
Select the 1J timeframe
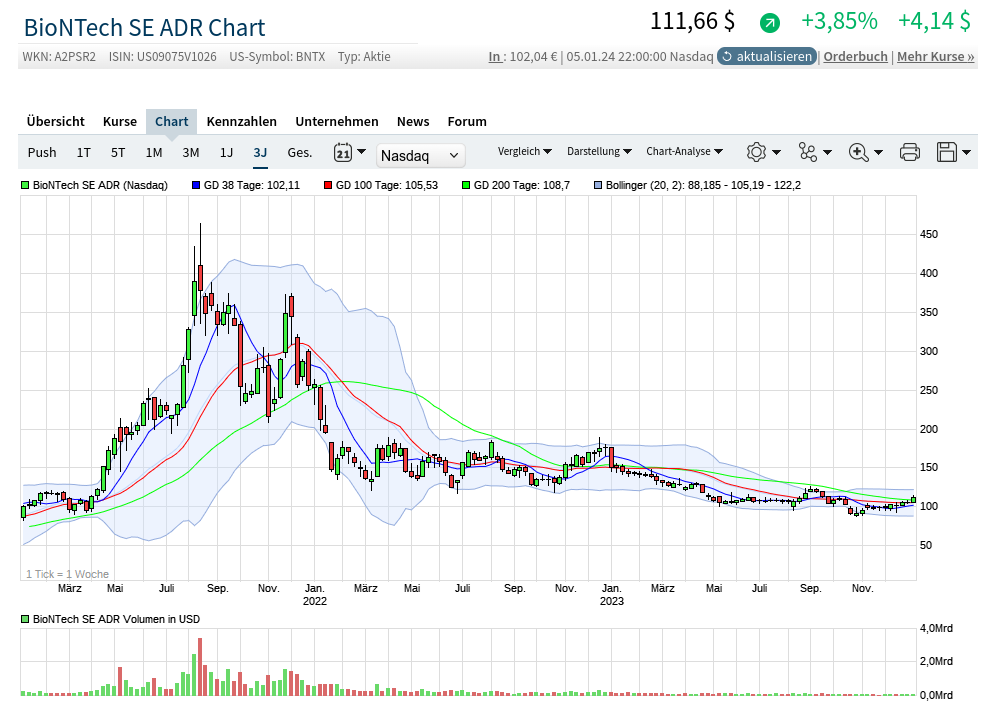coord(226,152)
